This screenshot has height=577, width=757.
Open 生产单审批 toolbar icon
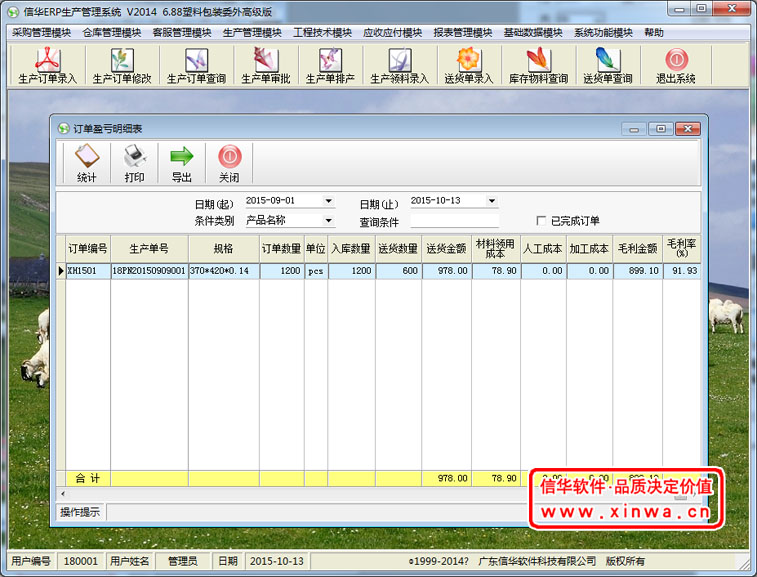266,65
